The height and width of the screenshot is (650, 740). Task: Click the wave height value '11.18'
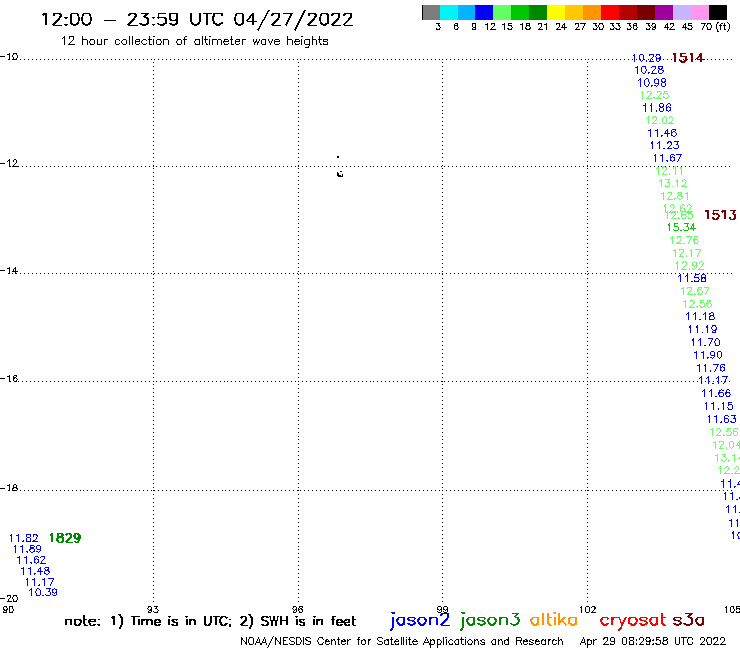click(x=700, y=316)
